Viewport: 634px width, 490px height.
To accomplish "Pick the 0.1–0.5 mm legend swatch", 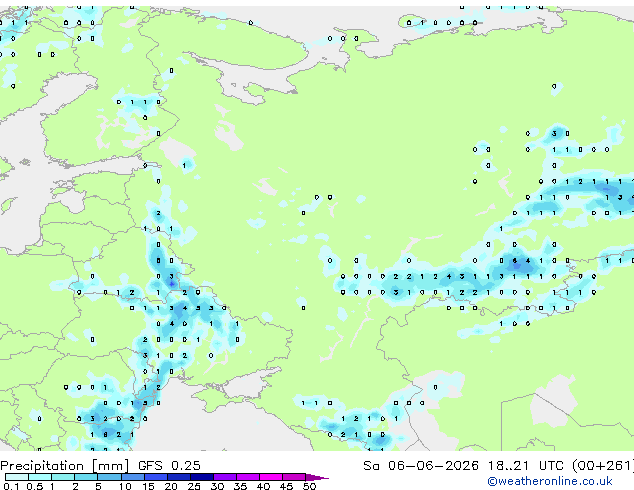I will [x=17, y=477].
